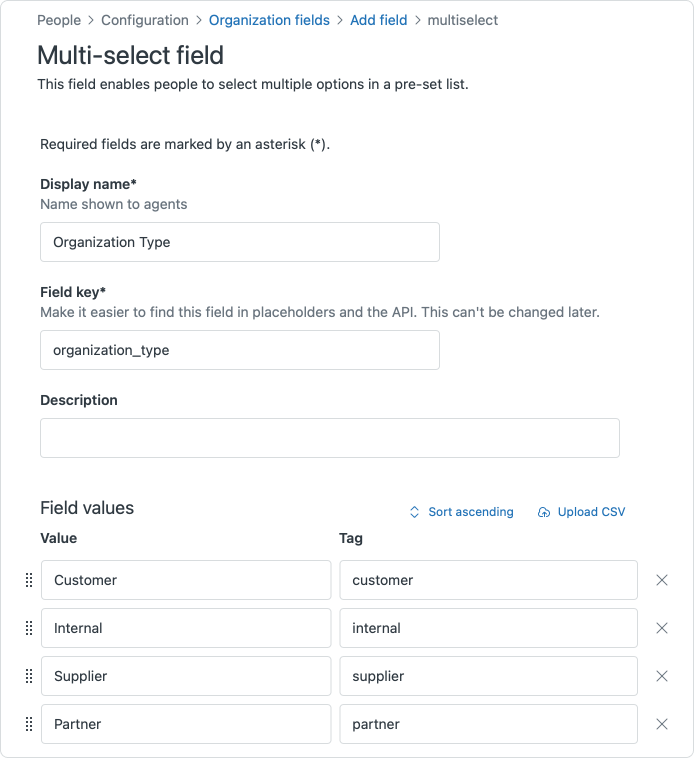Click the empty Description text box
This screenshot has height=758, width=694.
330,438
